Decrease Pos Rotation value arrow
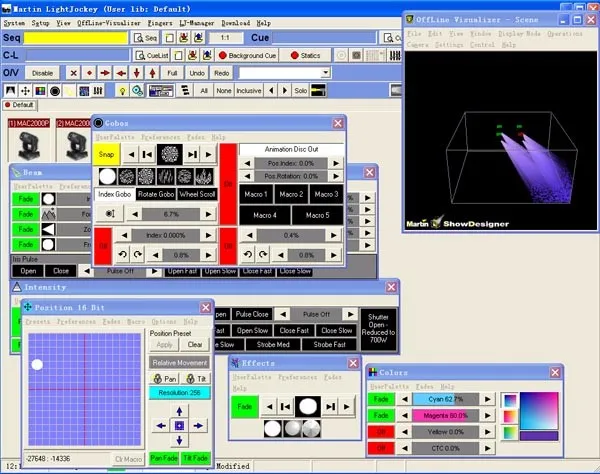 click(x=247, y=176)
